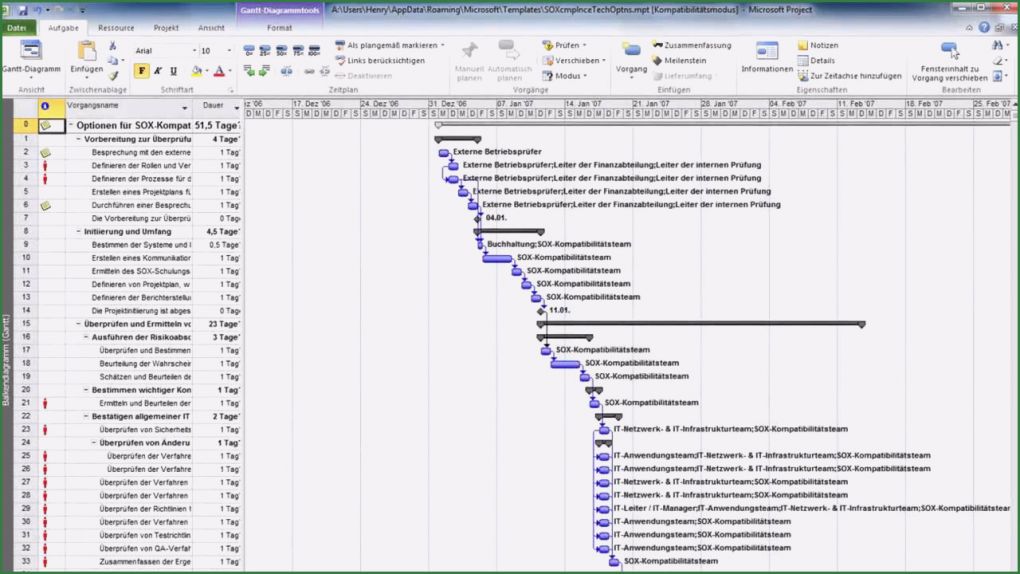Toggle underline (U) formatting

pos(174,71)
